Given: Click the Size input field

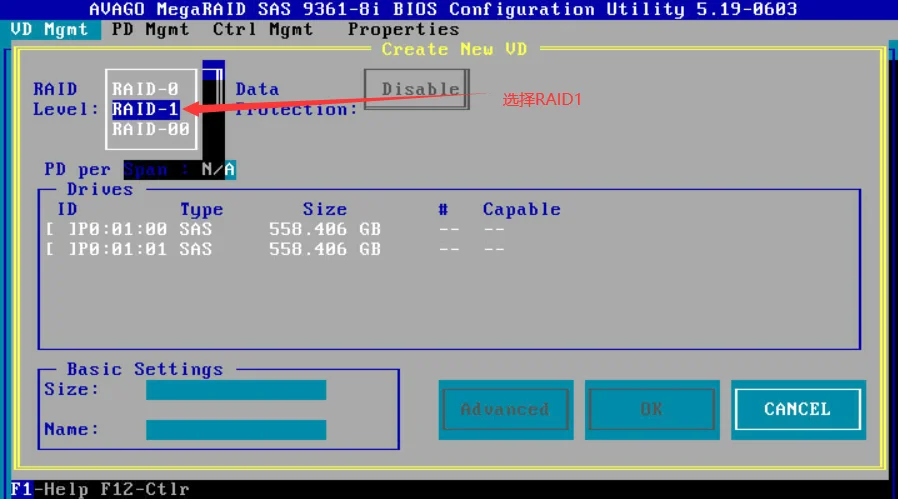Looking at the screenshot, I should (236, 390).
